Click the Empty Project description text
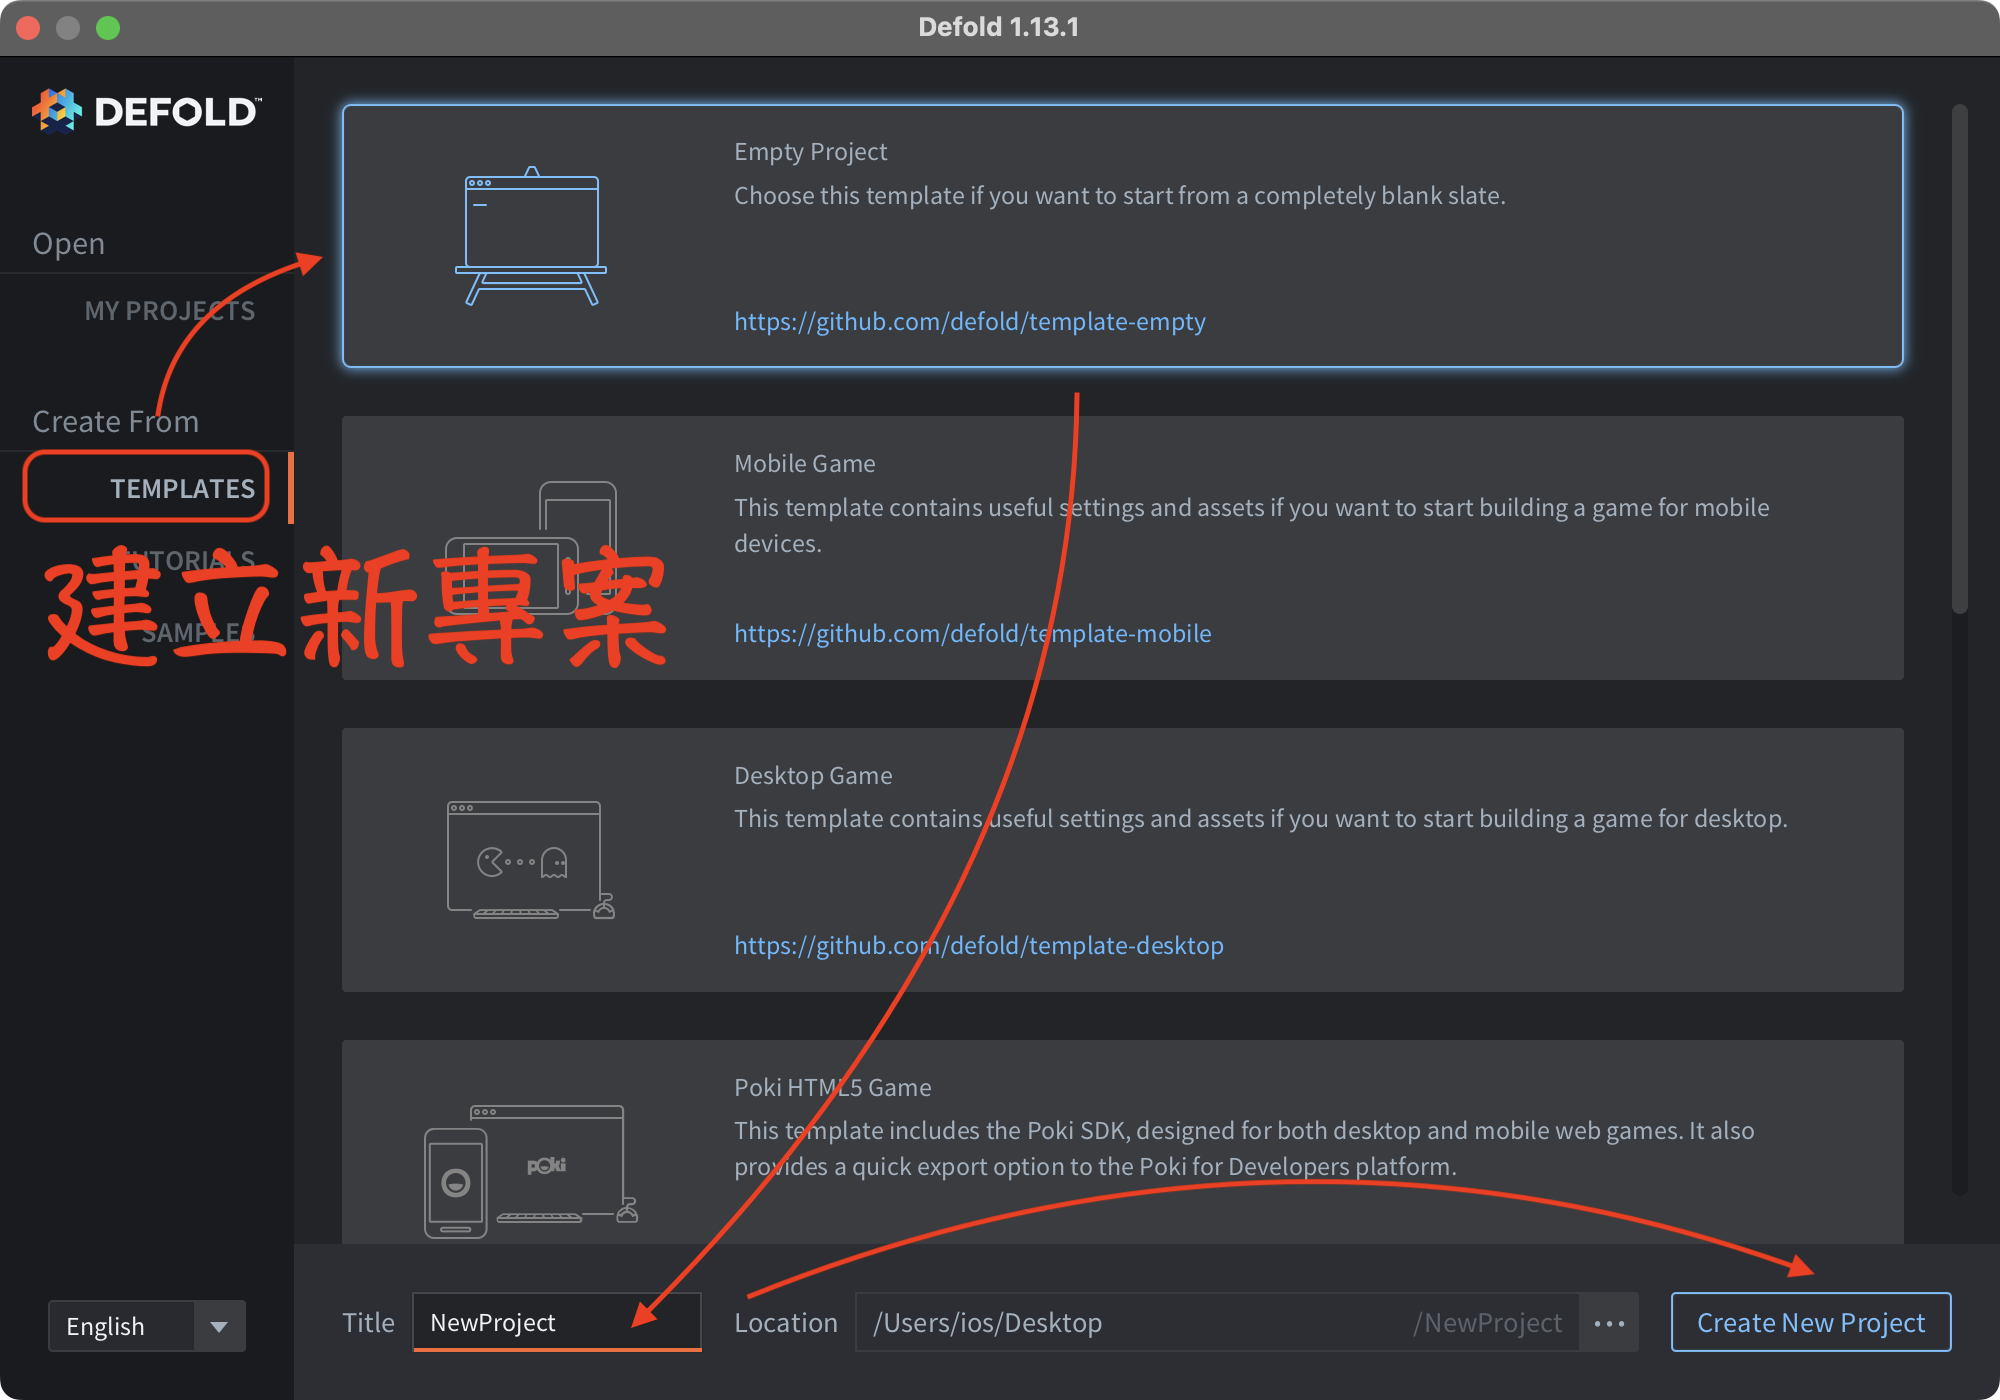2000x1400 pixels. coord(1120,195)
